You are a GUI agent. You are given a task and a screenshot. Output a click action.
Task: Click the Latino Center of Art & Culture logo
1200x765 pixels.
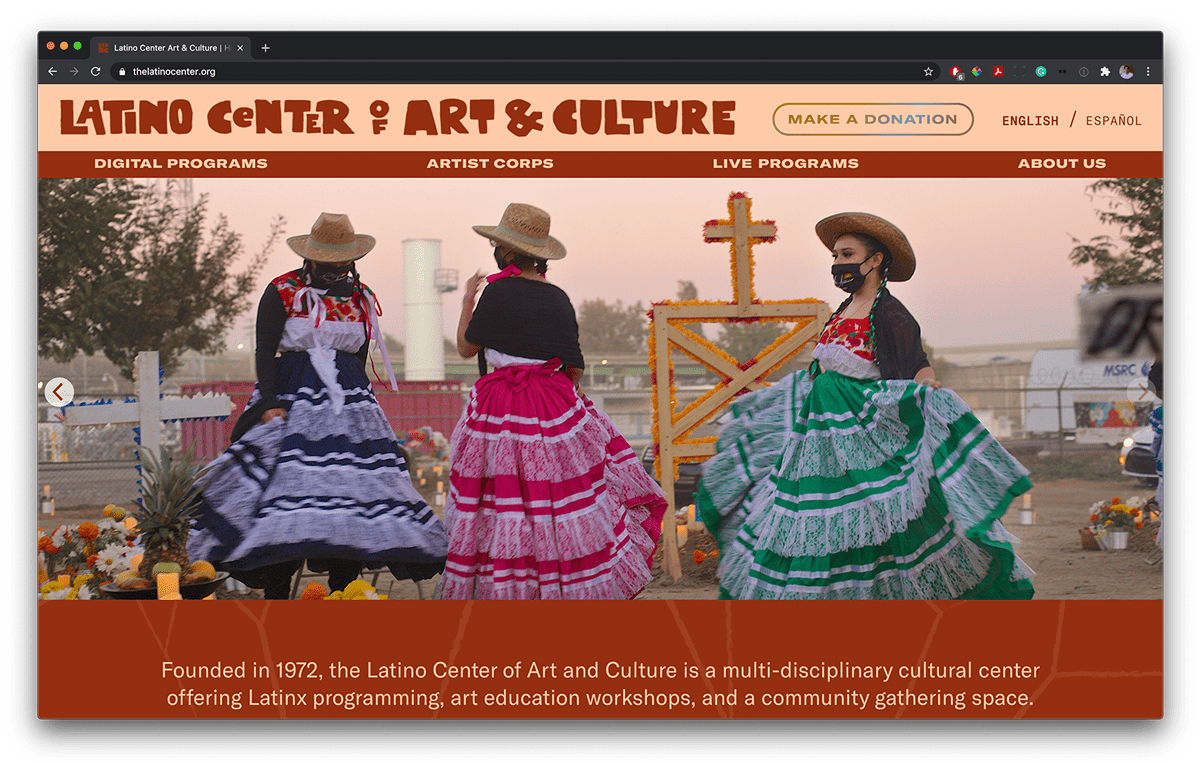(398, 118)
